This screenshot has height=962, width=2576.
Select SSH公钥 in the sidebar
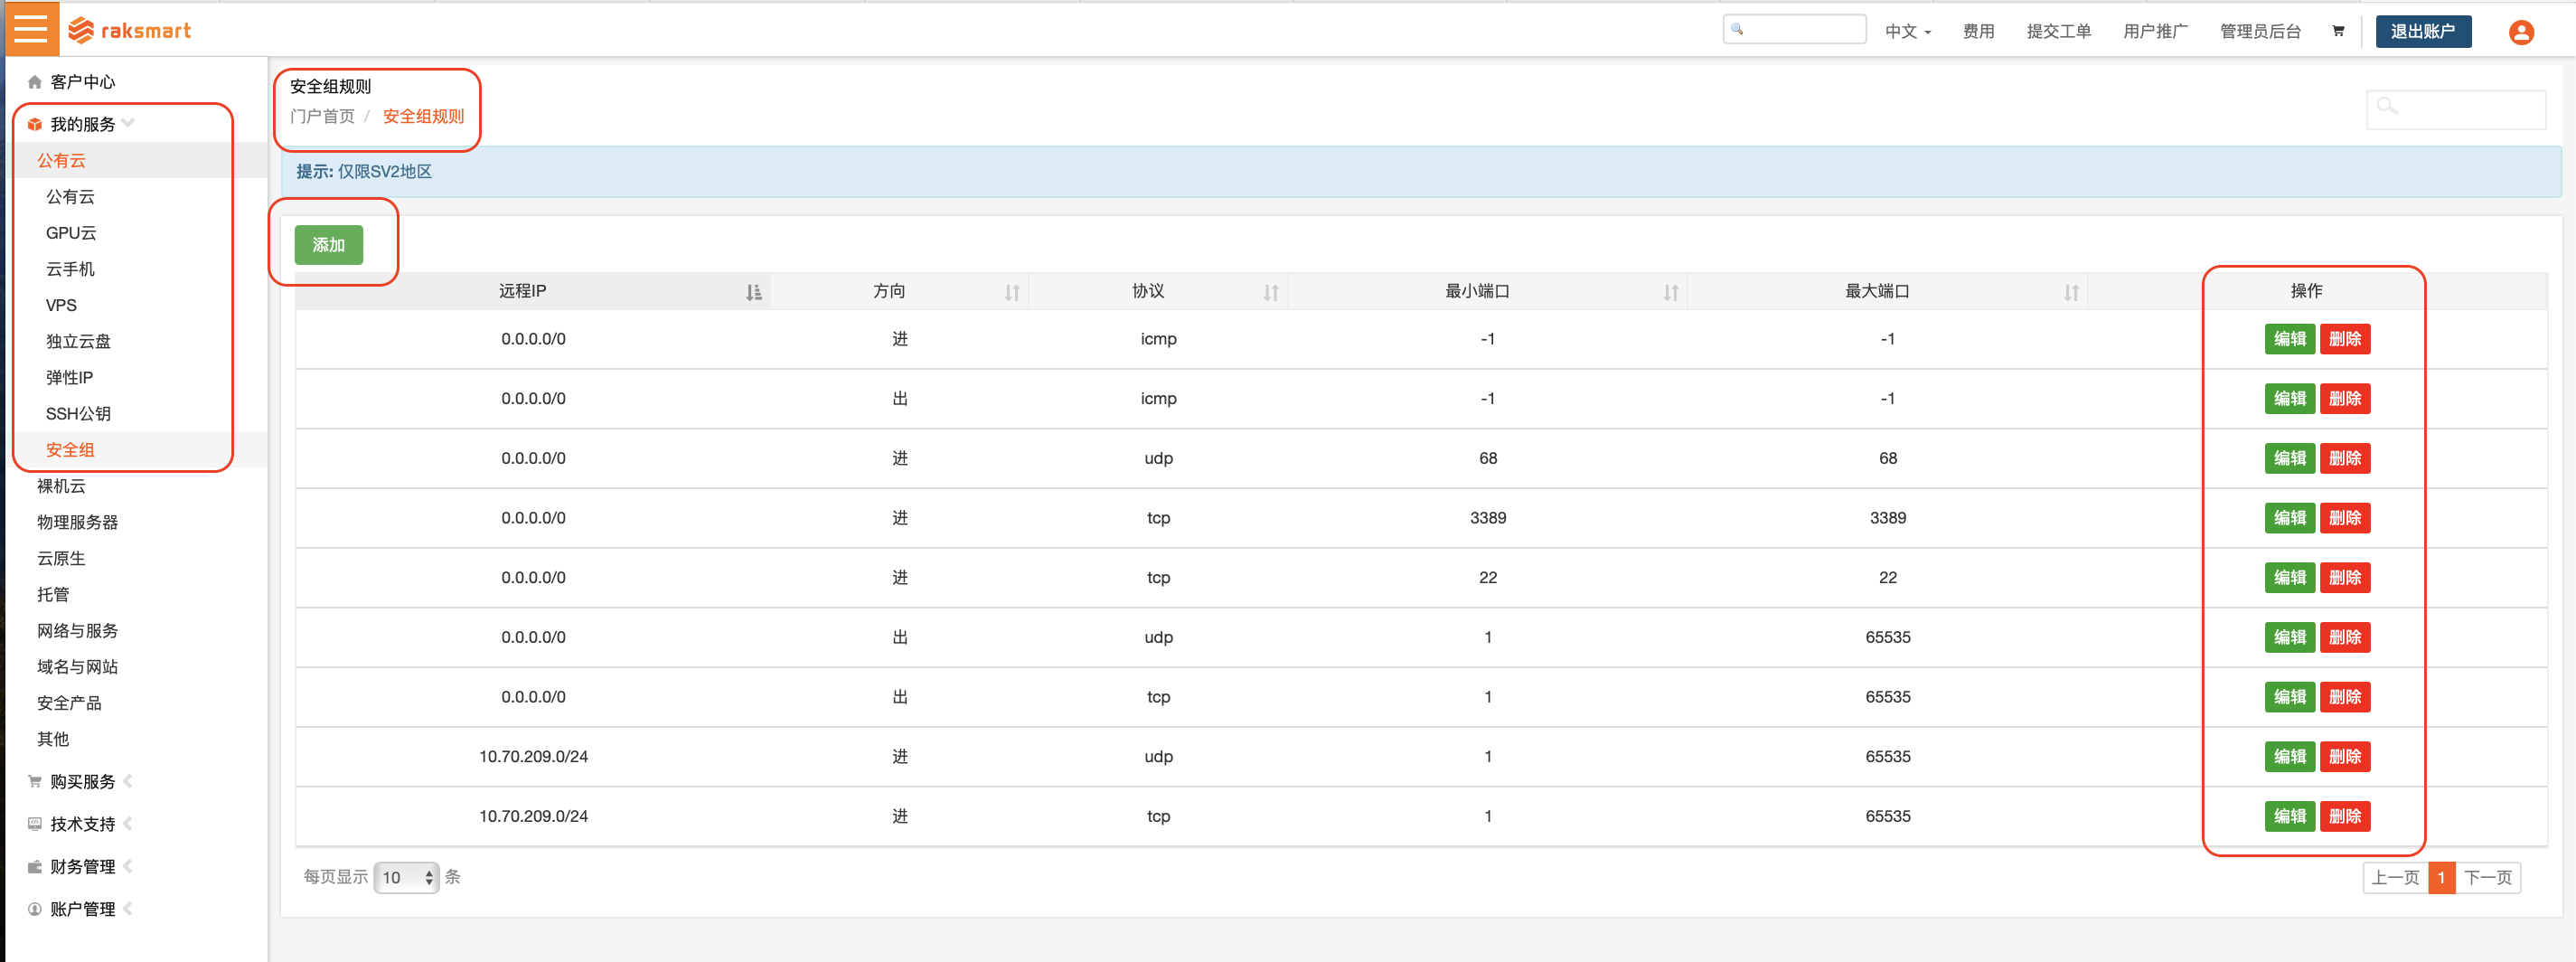pyautogui.click(x=78, y=413)
